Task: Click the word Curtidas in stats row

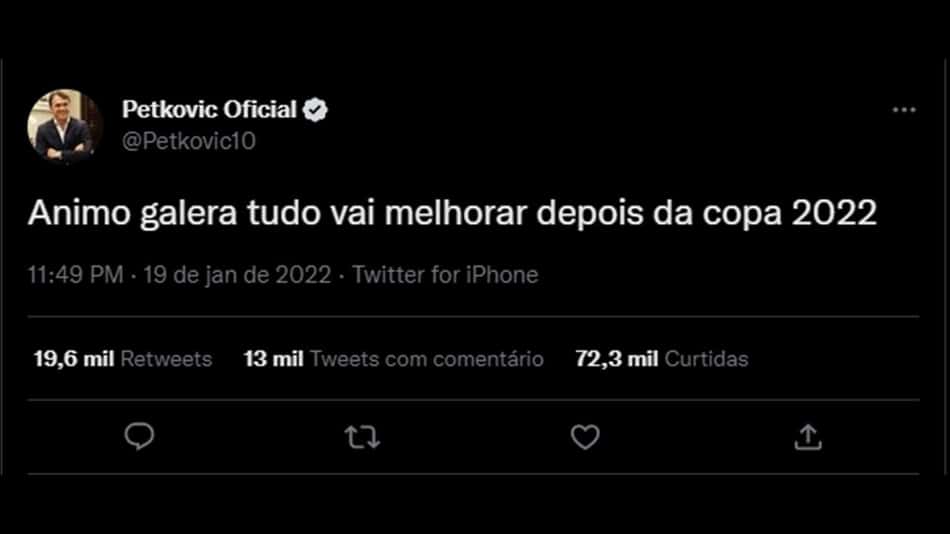Action: pyautogui.click(x=706, y=359)
